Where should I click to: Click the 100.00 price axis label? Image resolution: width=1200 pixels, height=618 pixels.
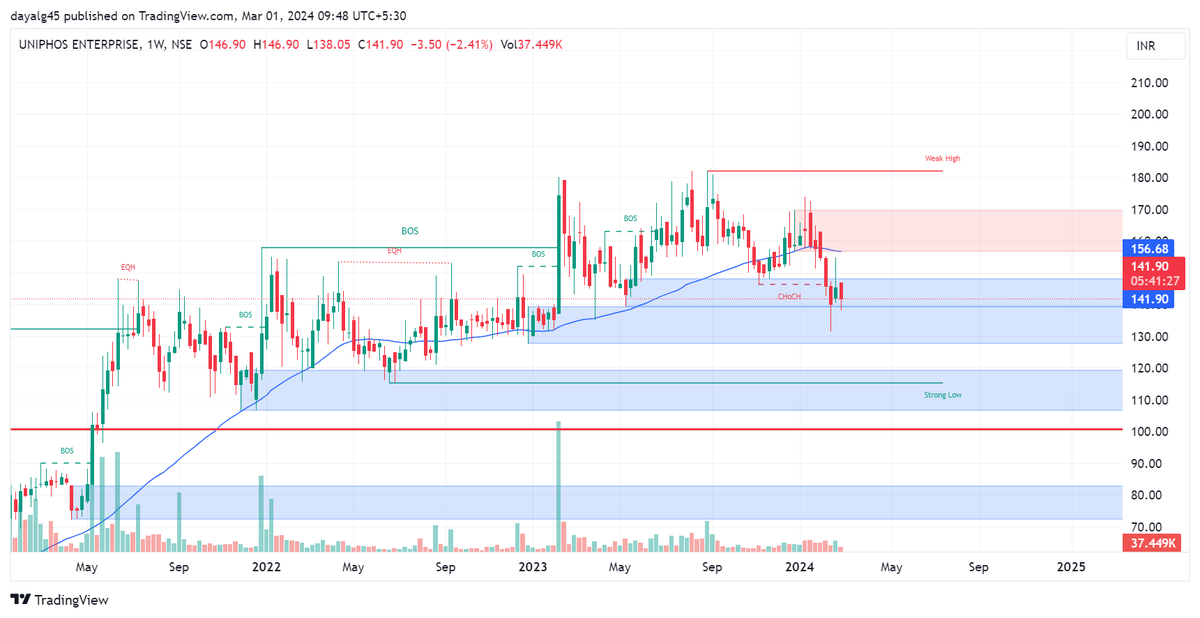tap(1150, 432)
